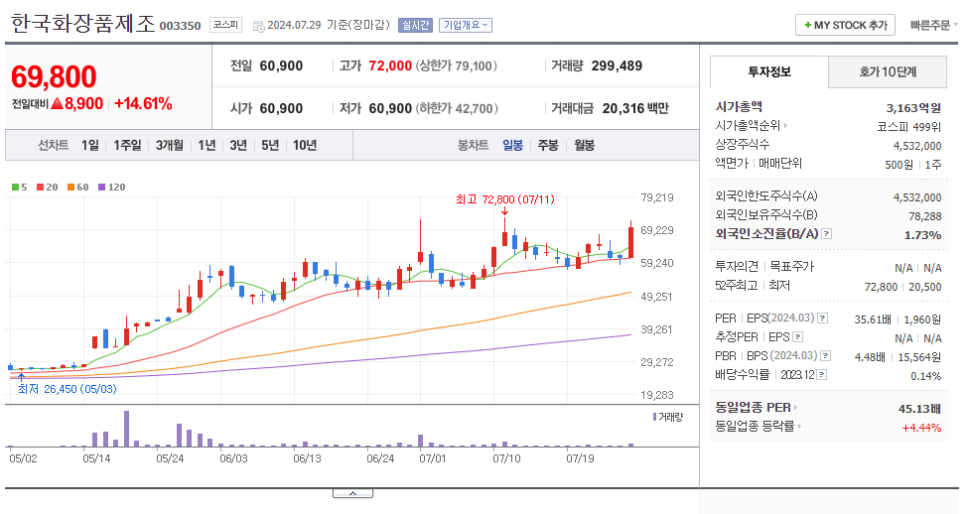The width and height of the screenshot is (966, 514).
Task: Open the 시가총액순위 link
Action: coord(747,126)
